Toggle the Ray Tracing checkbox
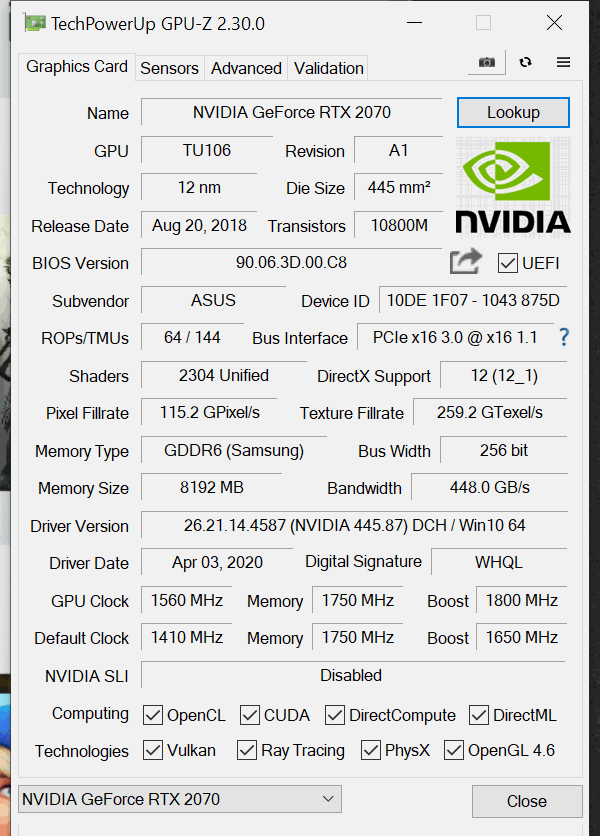 tap(247, 750)
